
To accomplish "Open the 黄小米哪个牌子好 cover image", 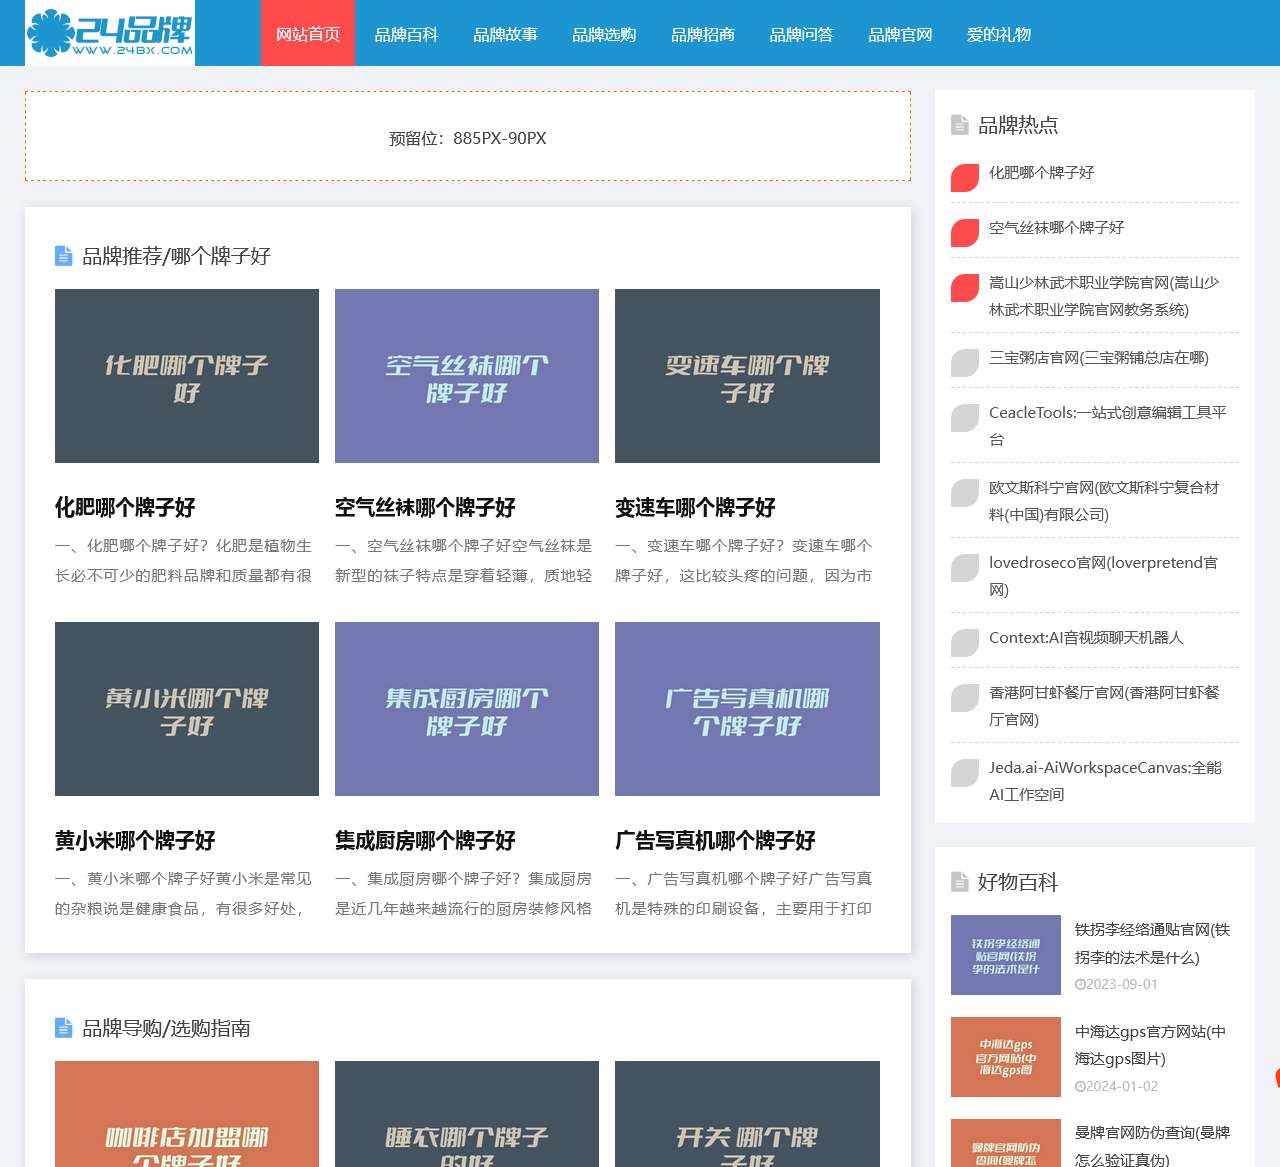I will click(x=187, y=709).
